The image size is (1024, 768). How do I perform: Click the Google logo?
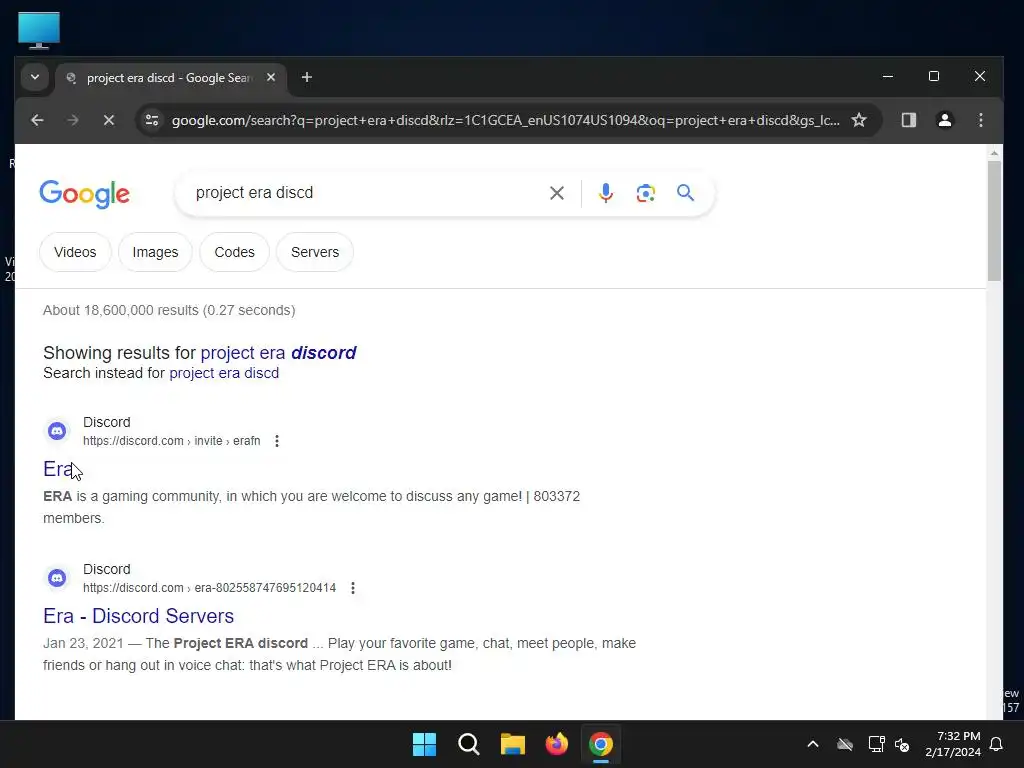pyautogui.click(x=85, y=193)
